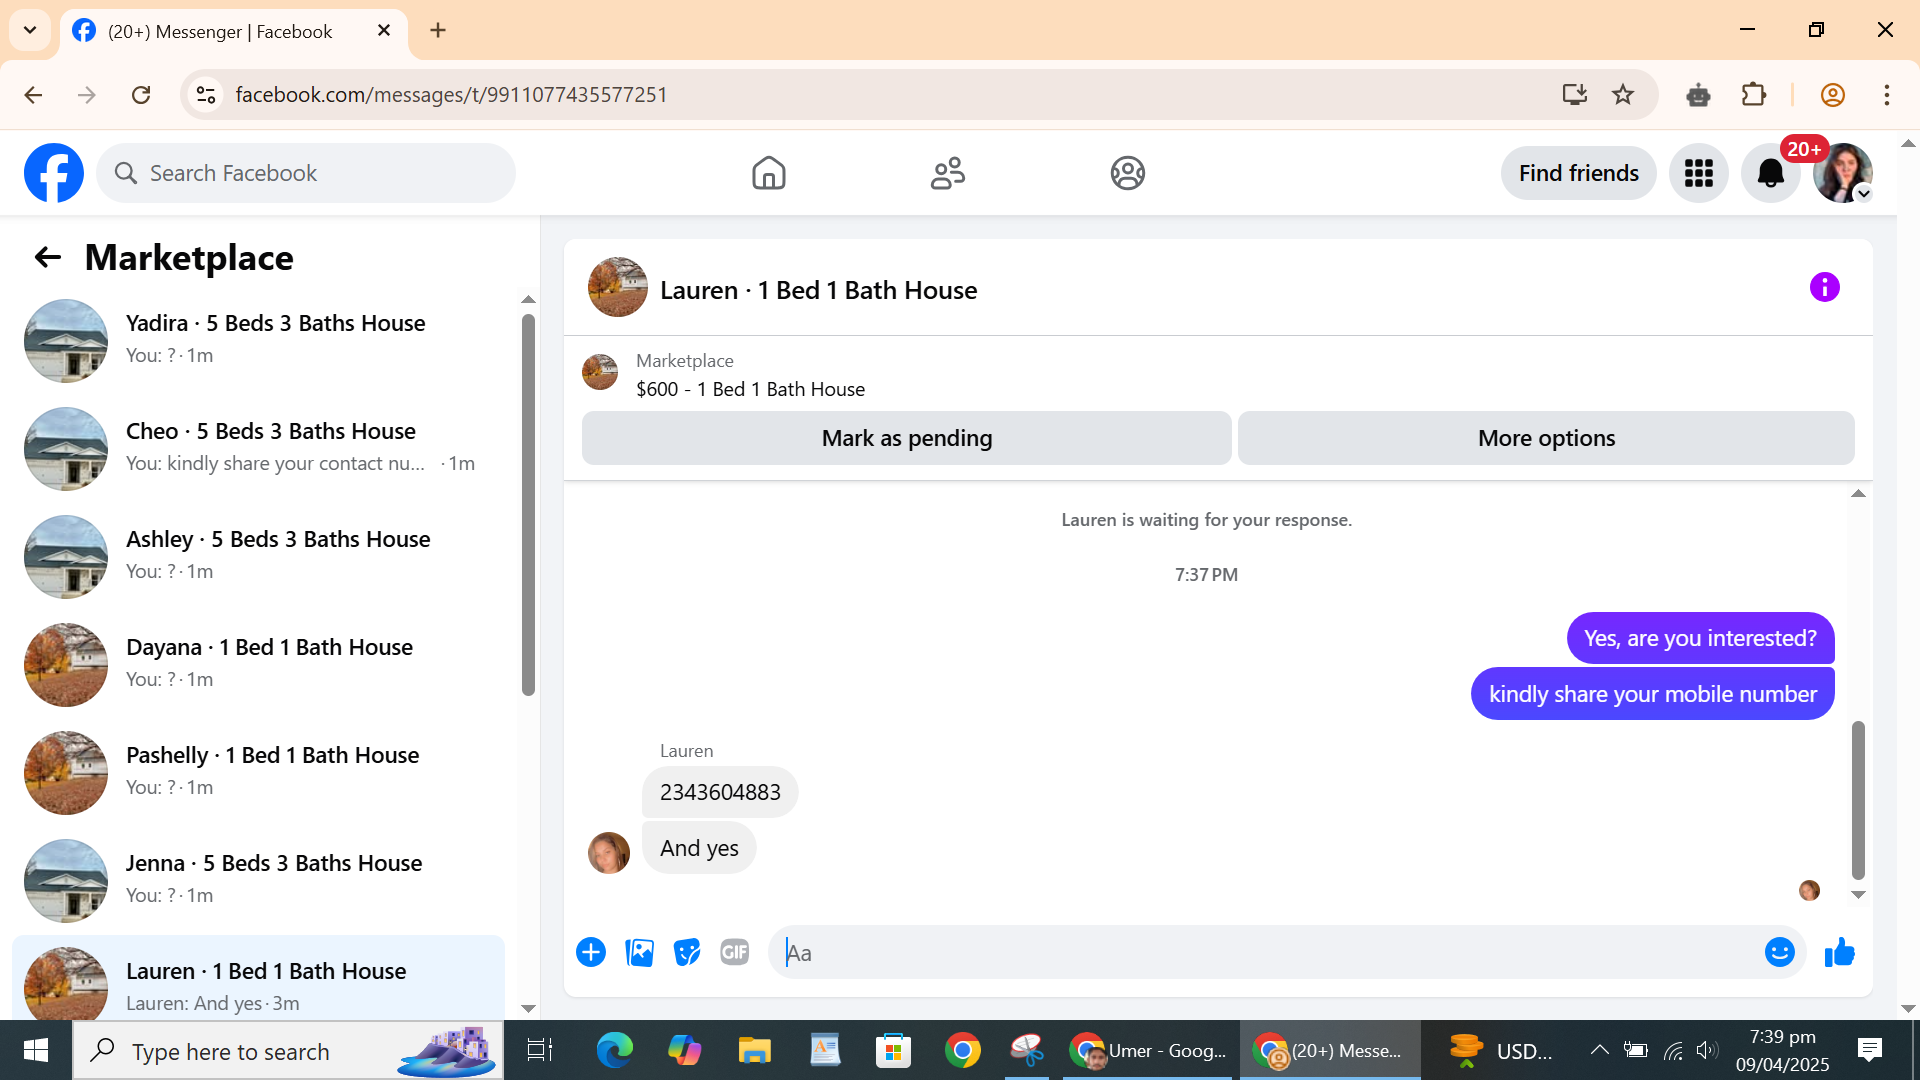Attach a photo with the image icon
The image size is (1920, 1080).
coord(639,952)
